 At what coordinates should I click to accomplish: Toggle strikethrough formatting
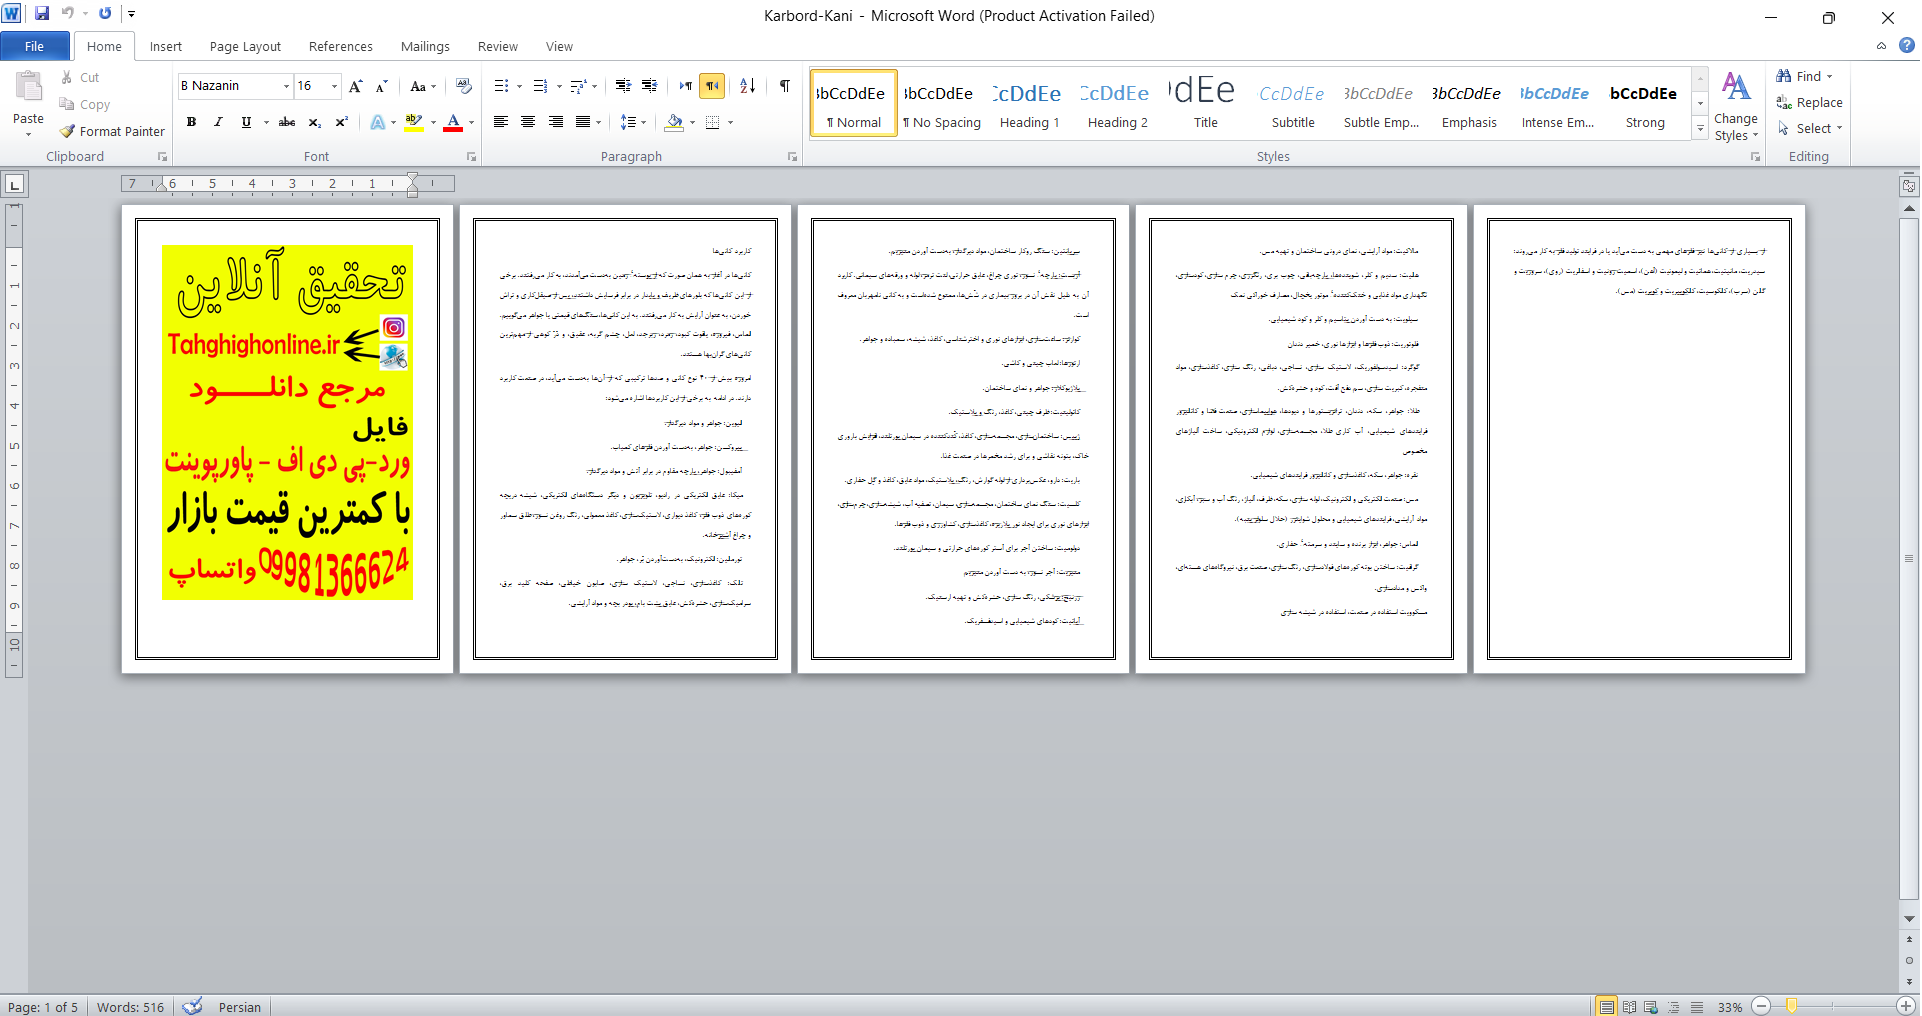tap(287, 122)
